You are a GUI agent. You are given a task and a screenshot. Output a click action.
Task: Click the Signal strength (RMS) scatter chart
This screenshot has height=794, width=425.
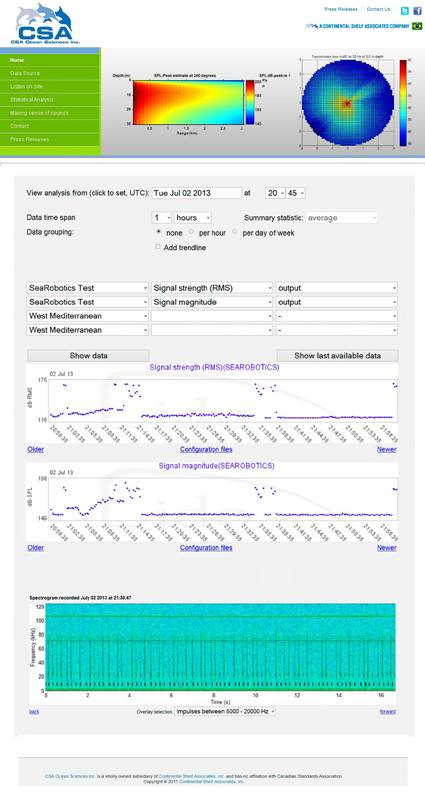tap(212, 404)
